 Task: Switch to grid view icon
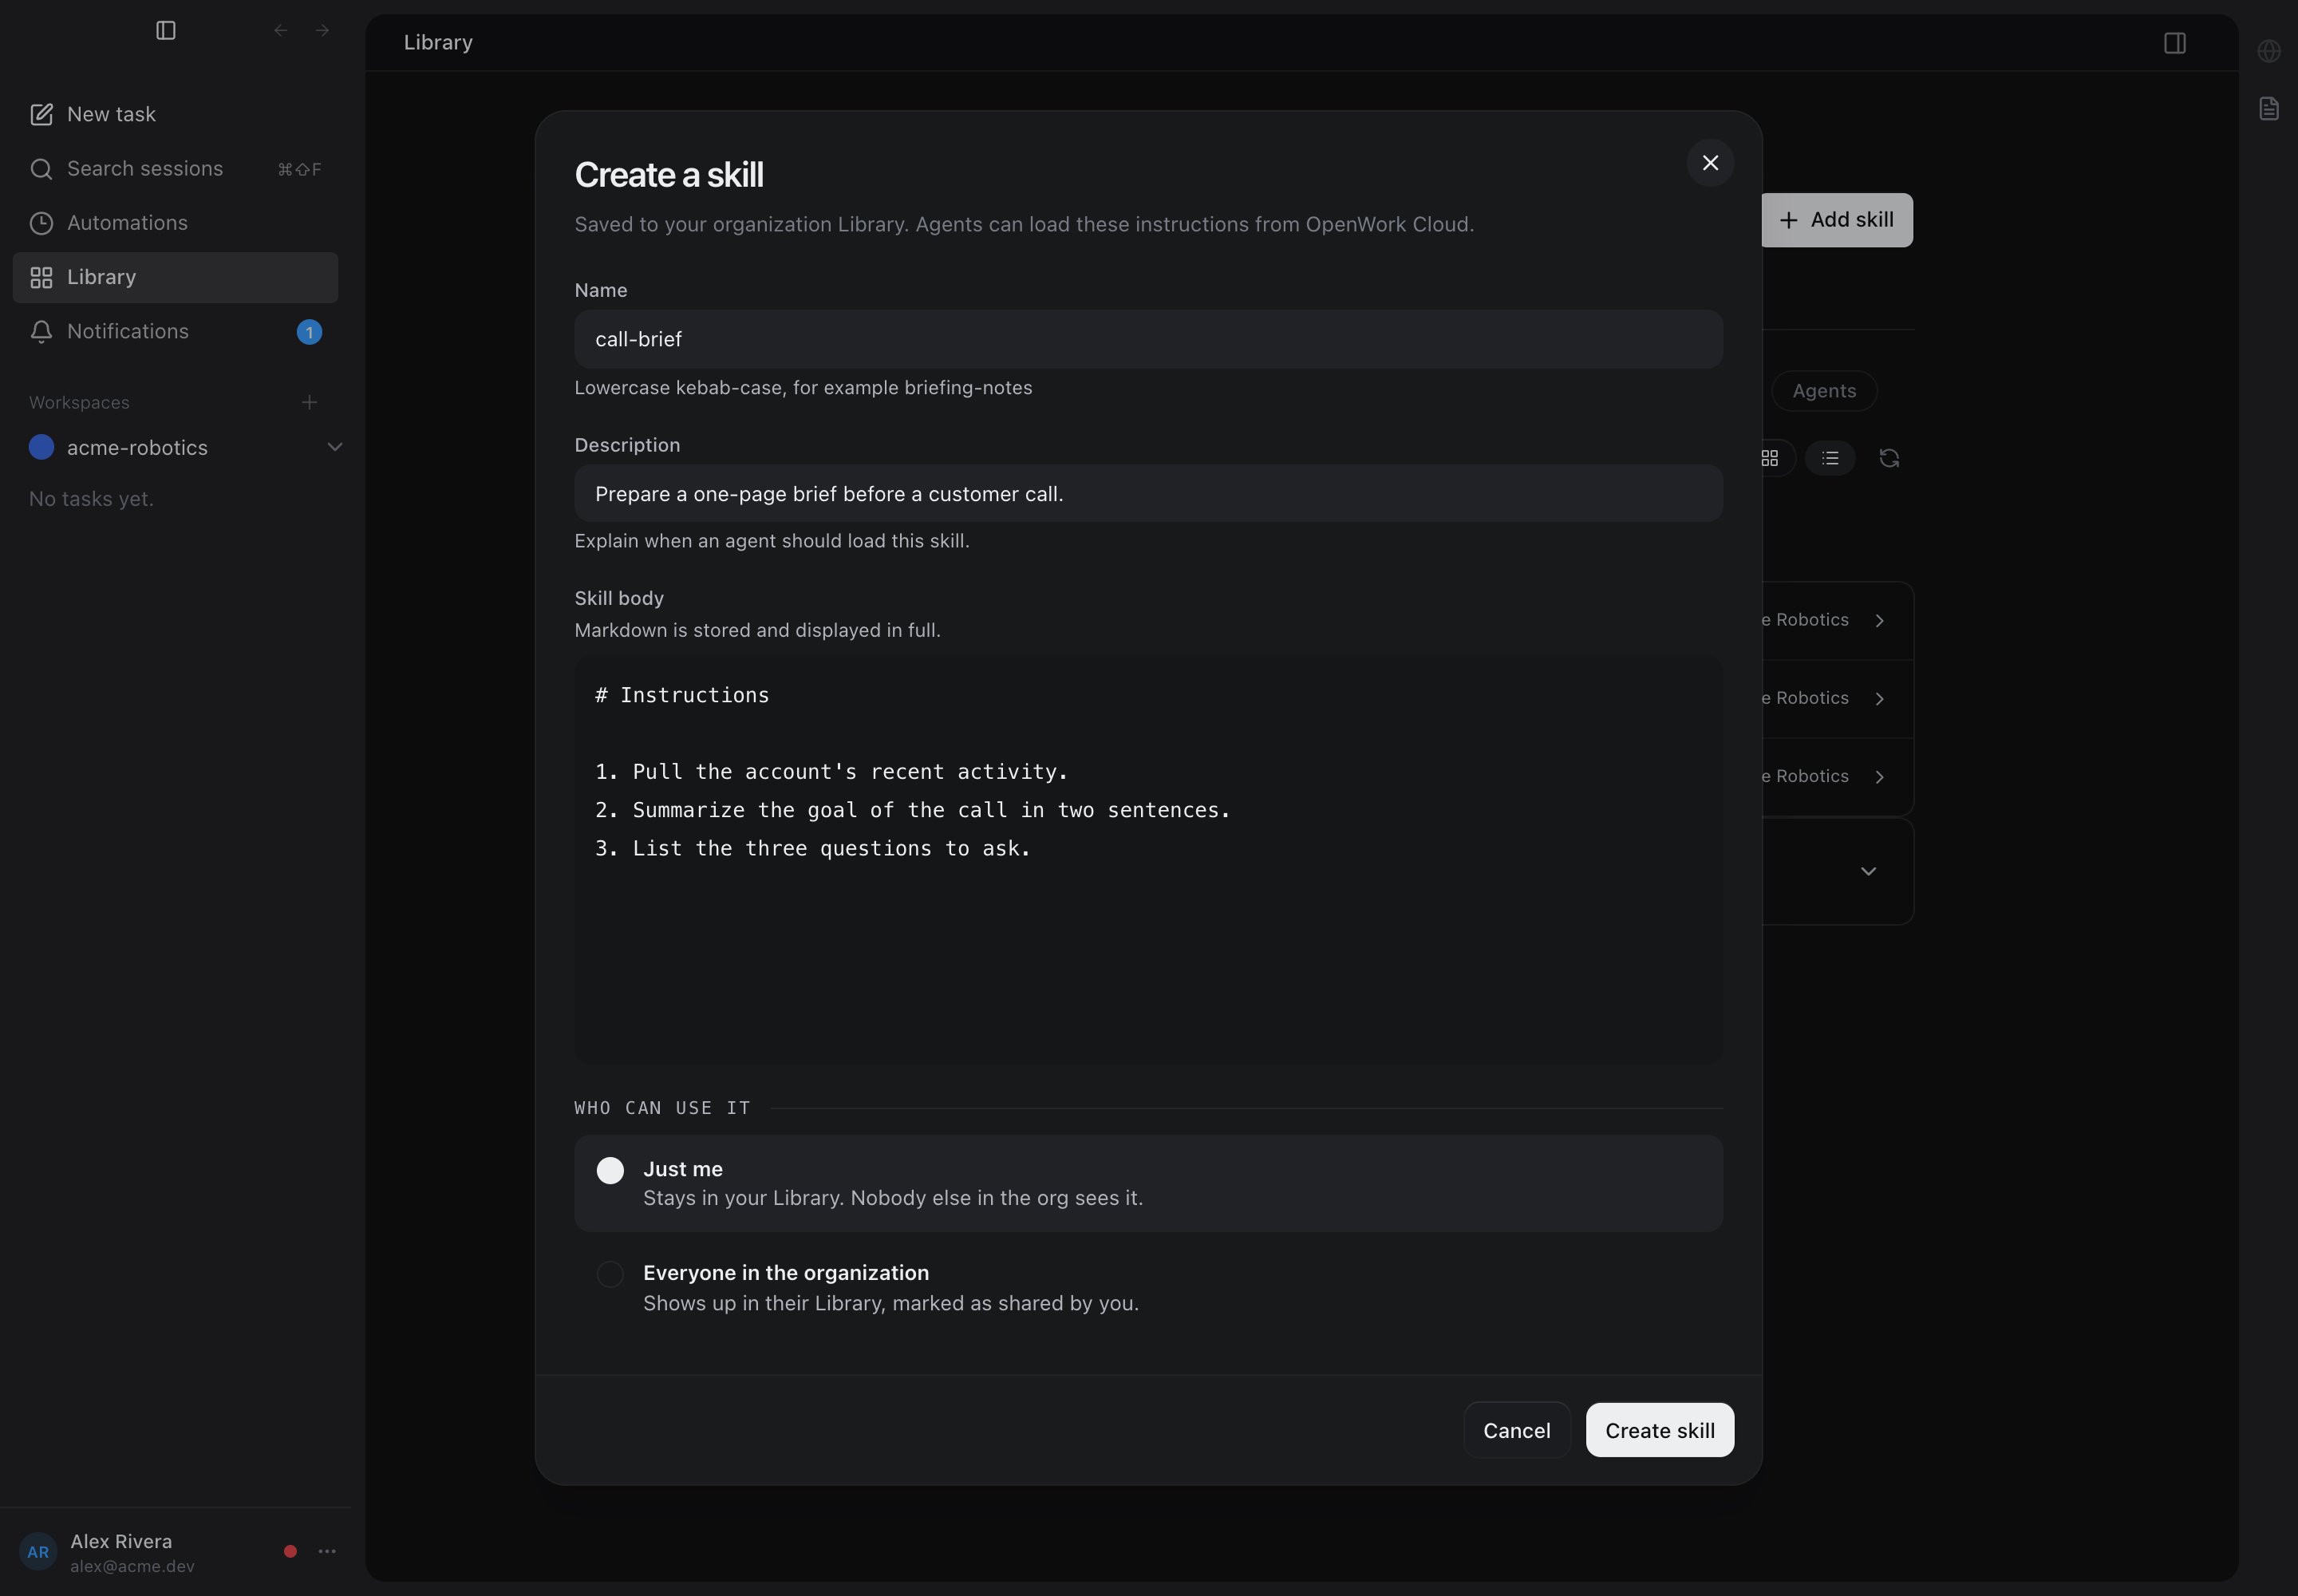tap(1770, 458)
